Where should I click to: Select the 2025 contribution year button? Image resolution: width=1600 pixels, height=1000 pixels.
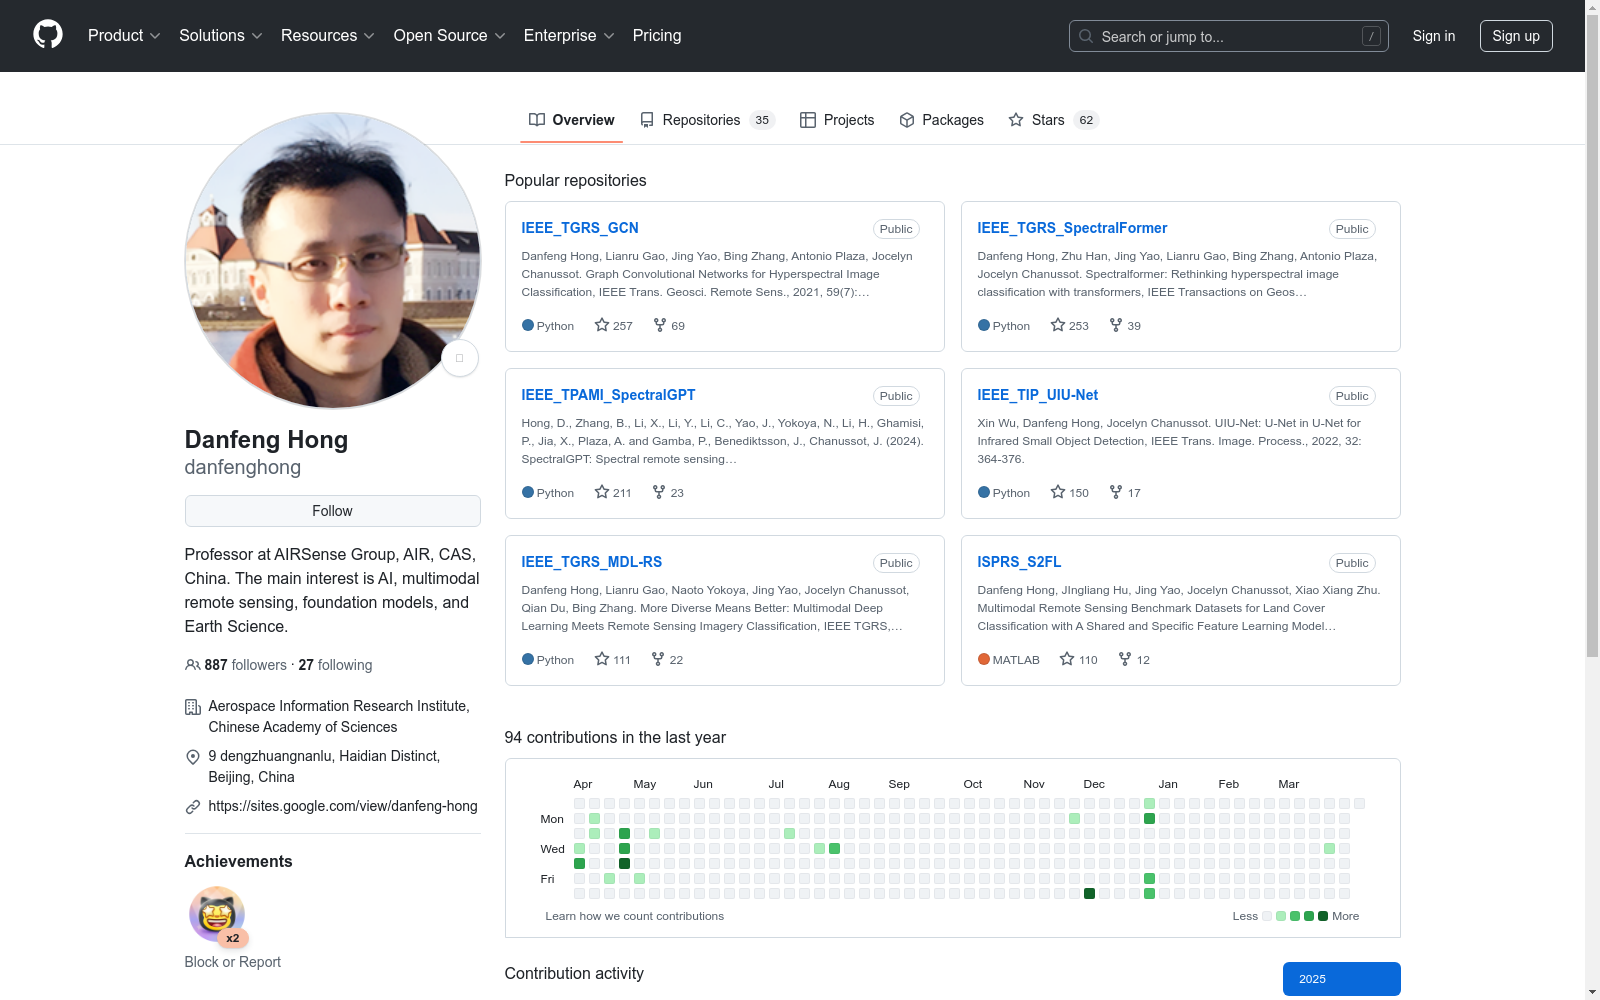(x=1342, y=979)
